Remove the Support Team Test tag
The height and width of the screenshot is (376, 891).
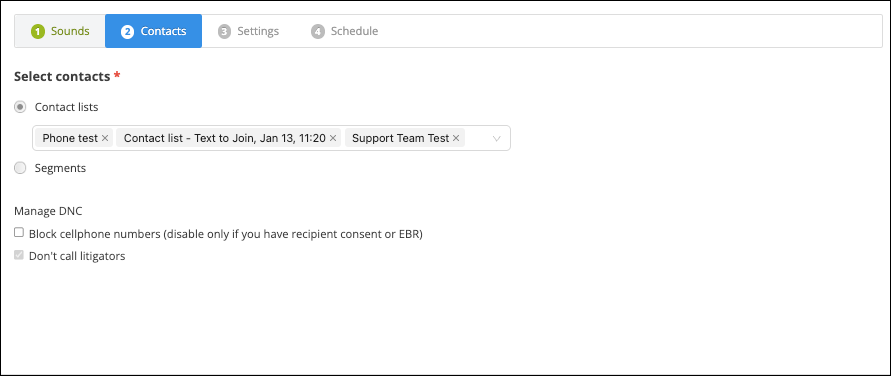(x=456, y=138)
